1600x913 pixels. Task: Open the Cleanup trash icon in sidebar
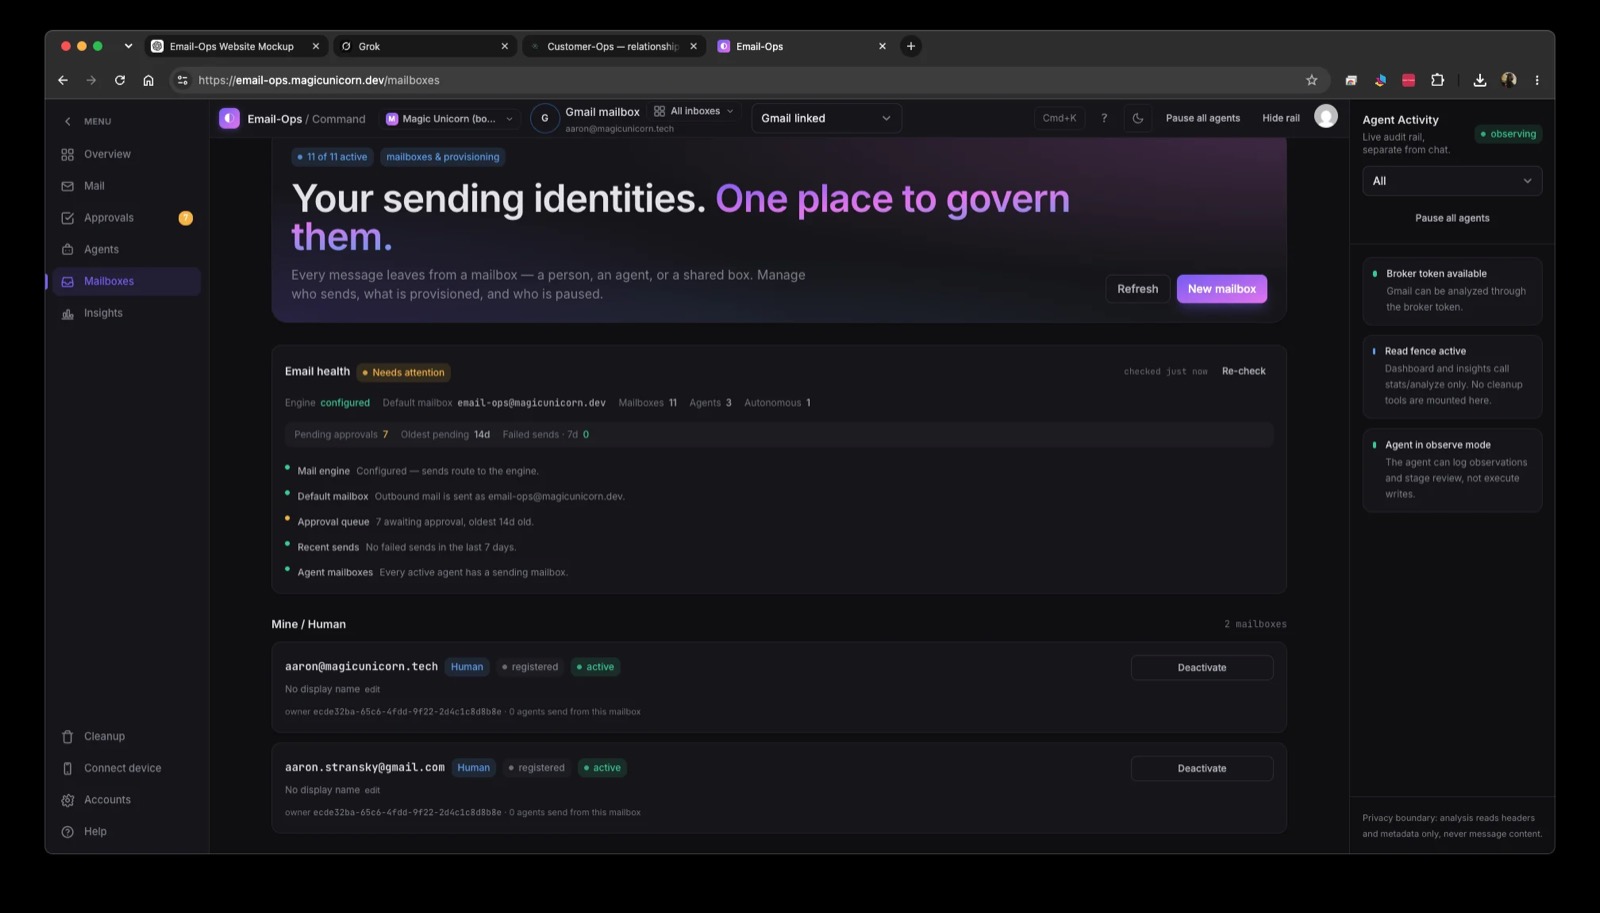(68, 736)
